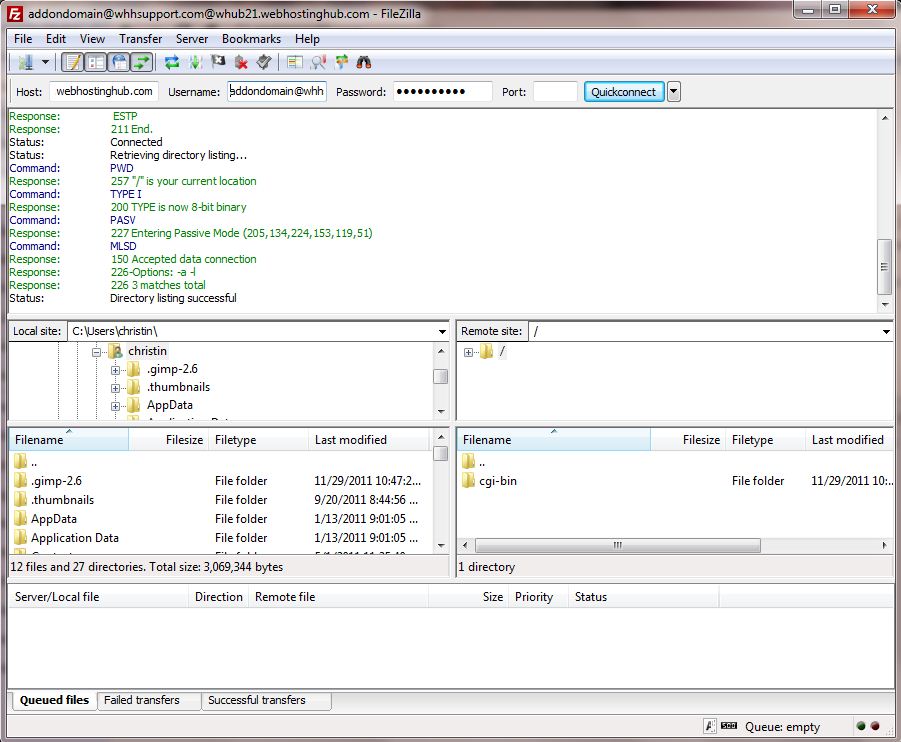901x742 pixels.
Task: Click the binoculars search remote files icon
Action: 364,62
